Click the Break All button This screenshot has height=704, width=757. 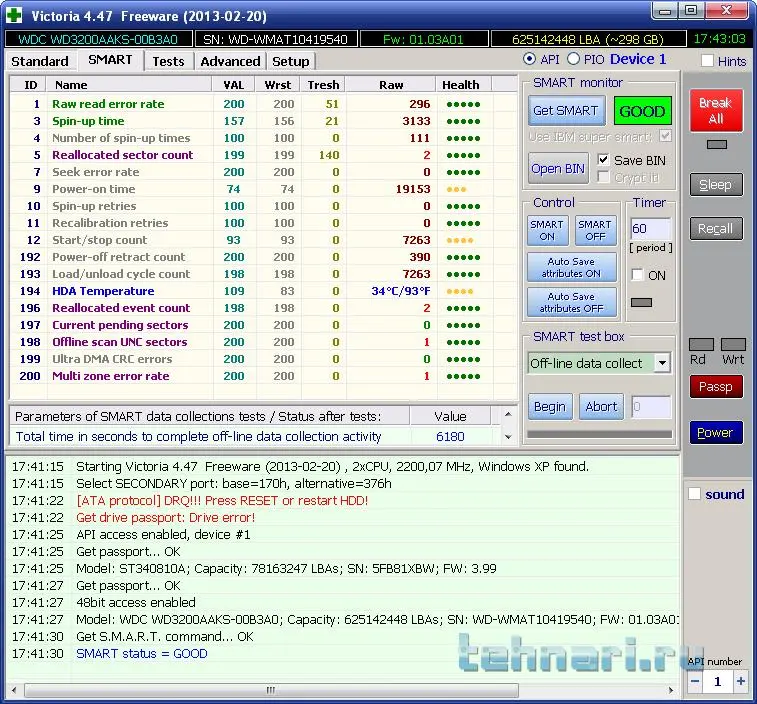tap(716, 111)
